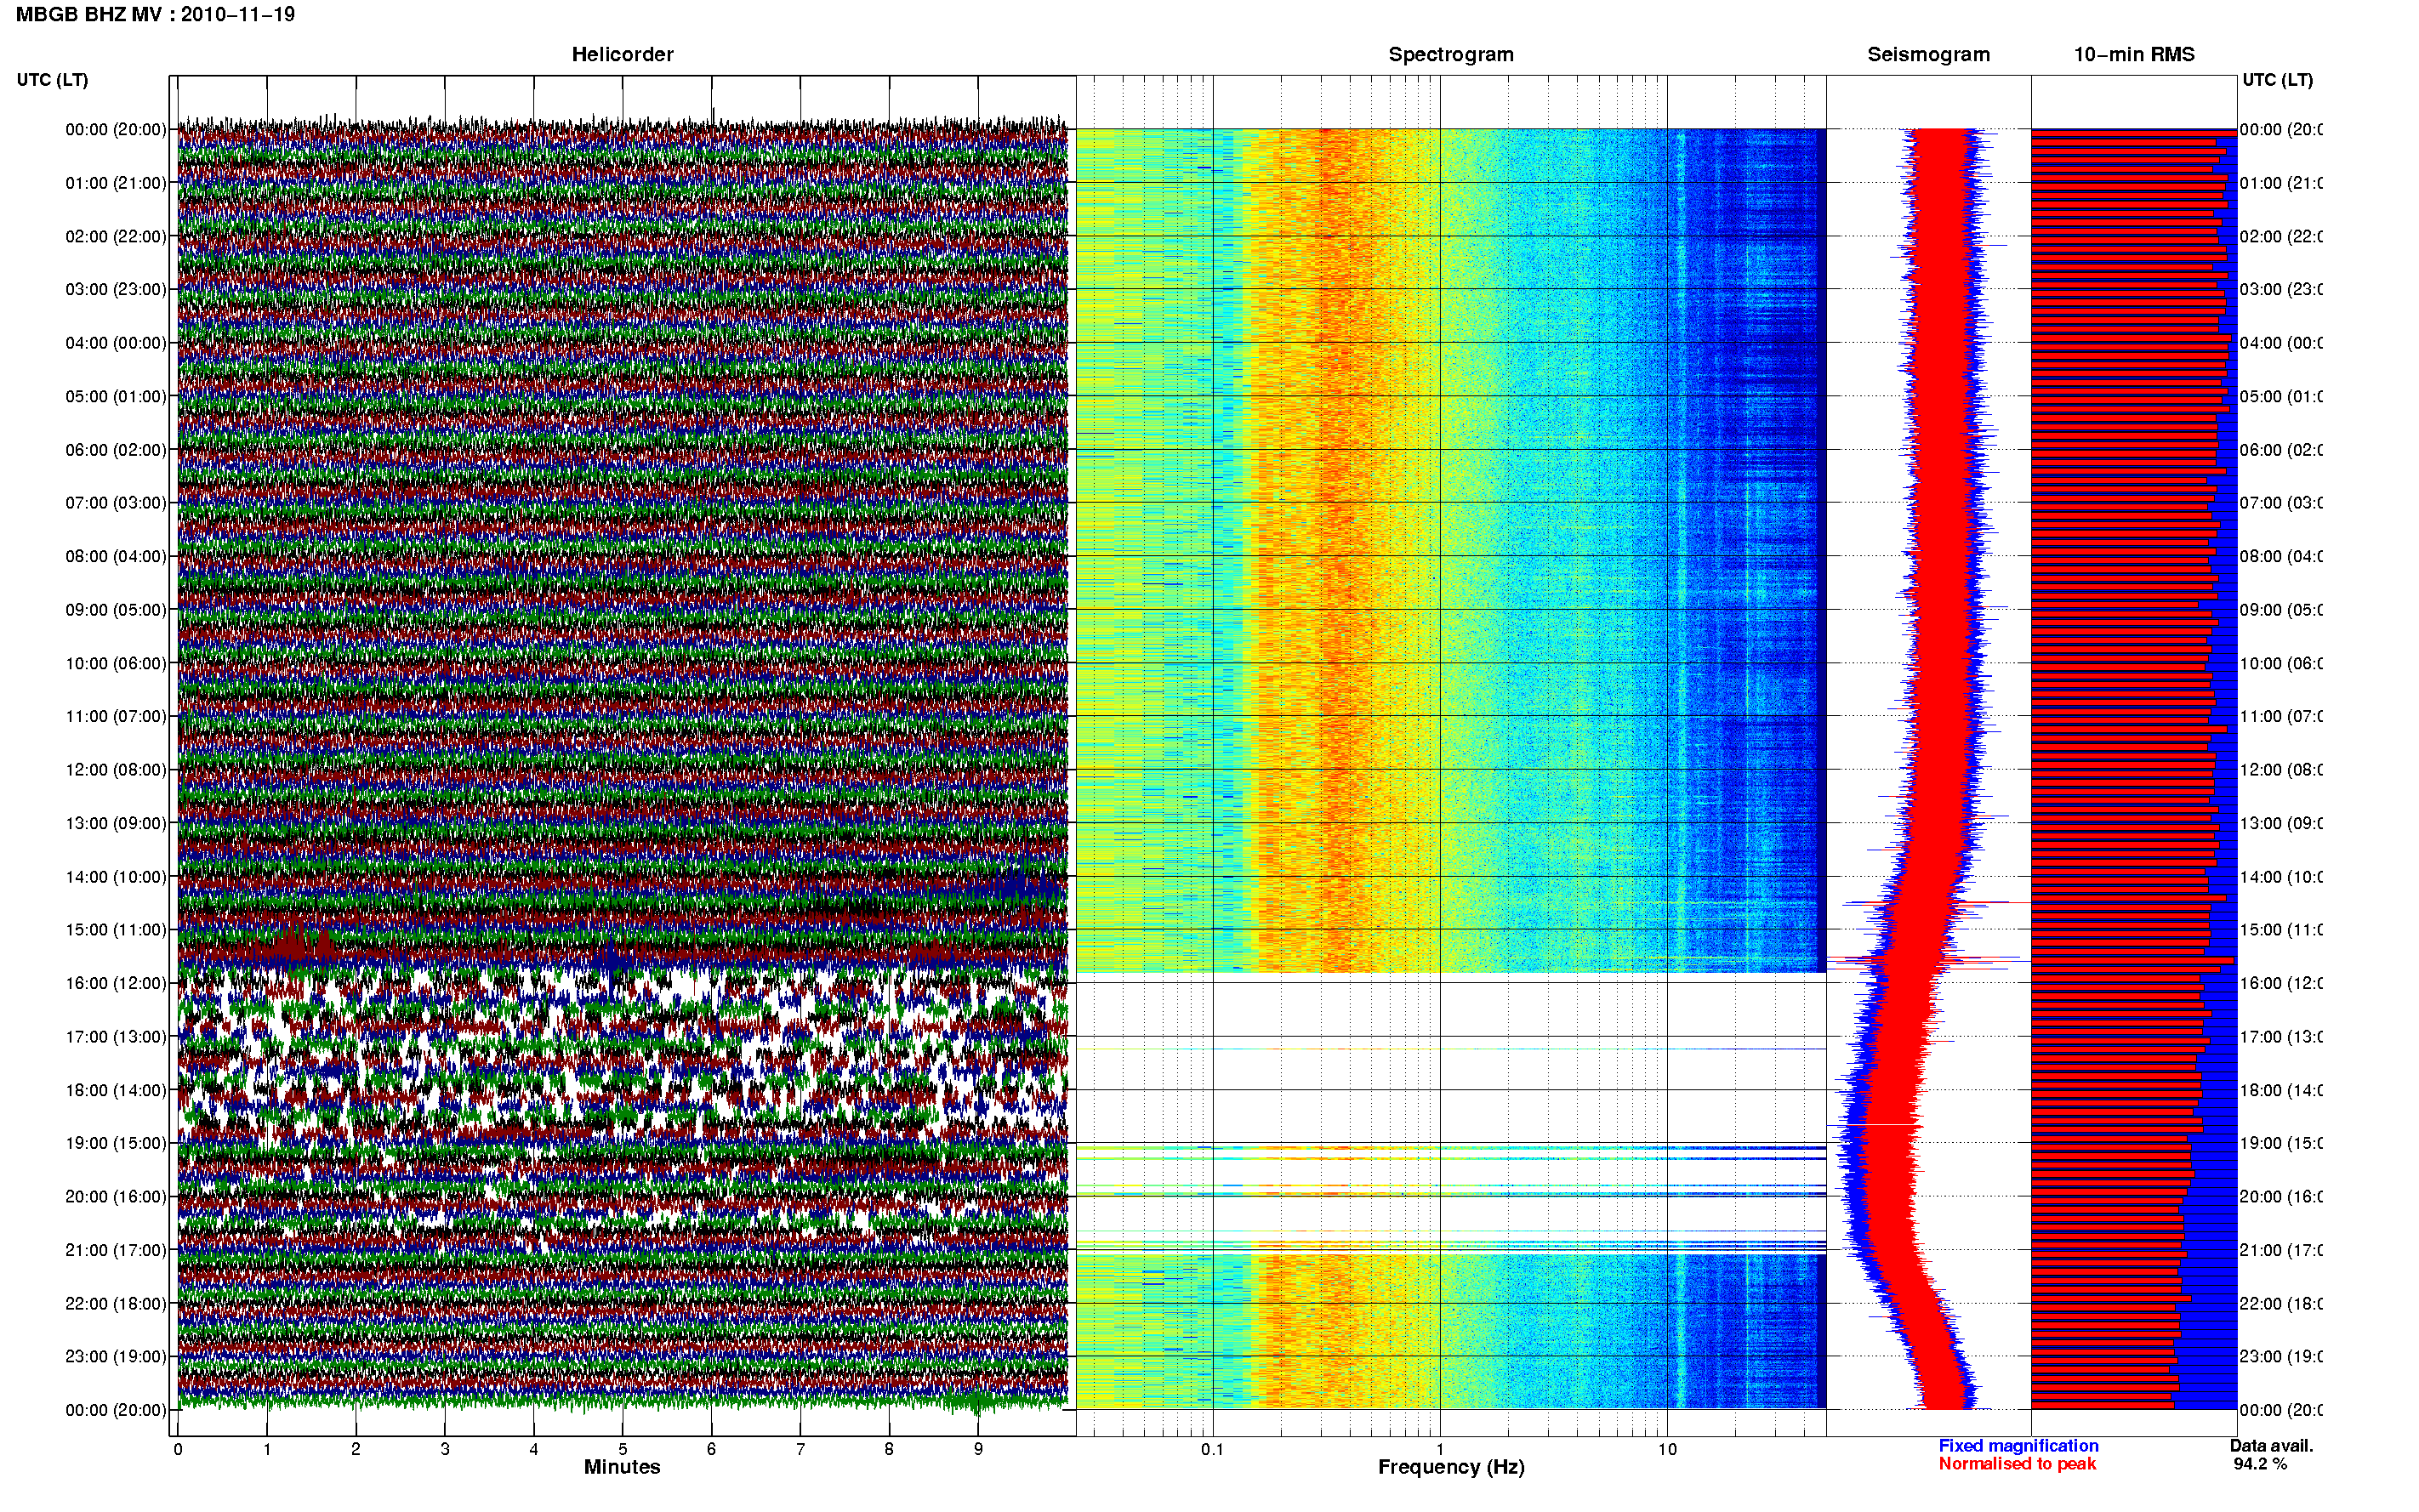This screenshot has width=2419, height=1512.
Task: Click the '12:00 (08:00)' left time label
Action: pos(116,770)
